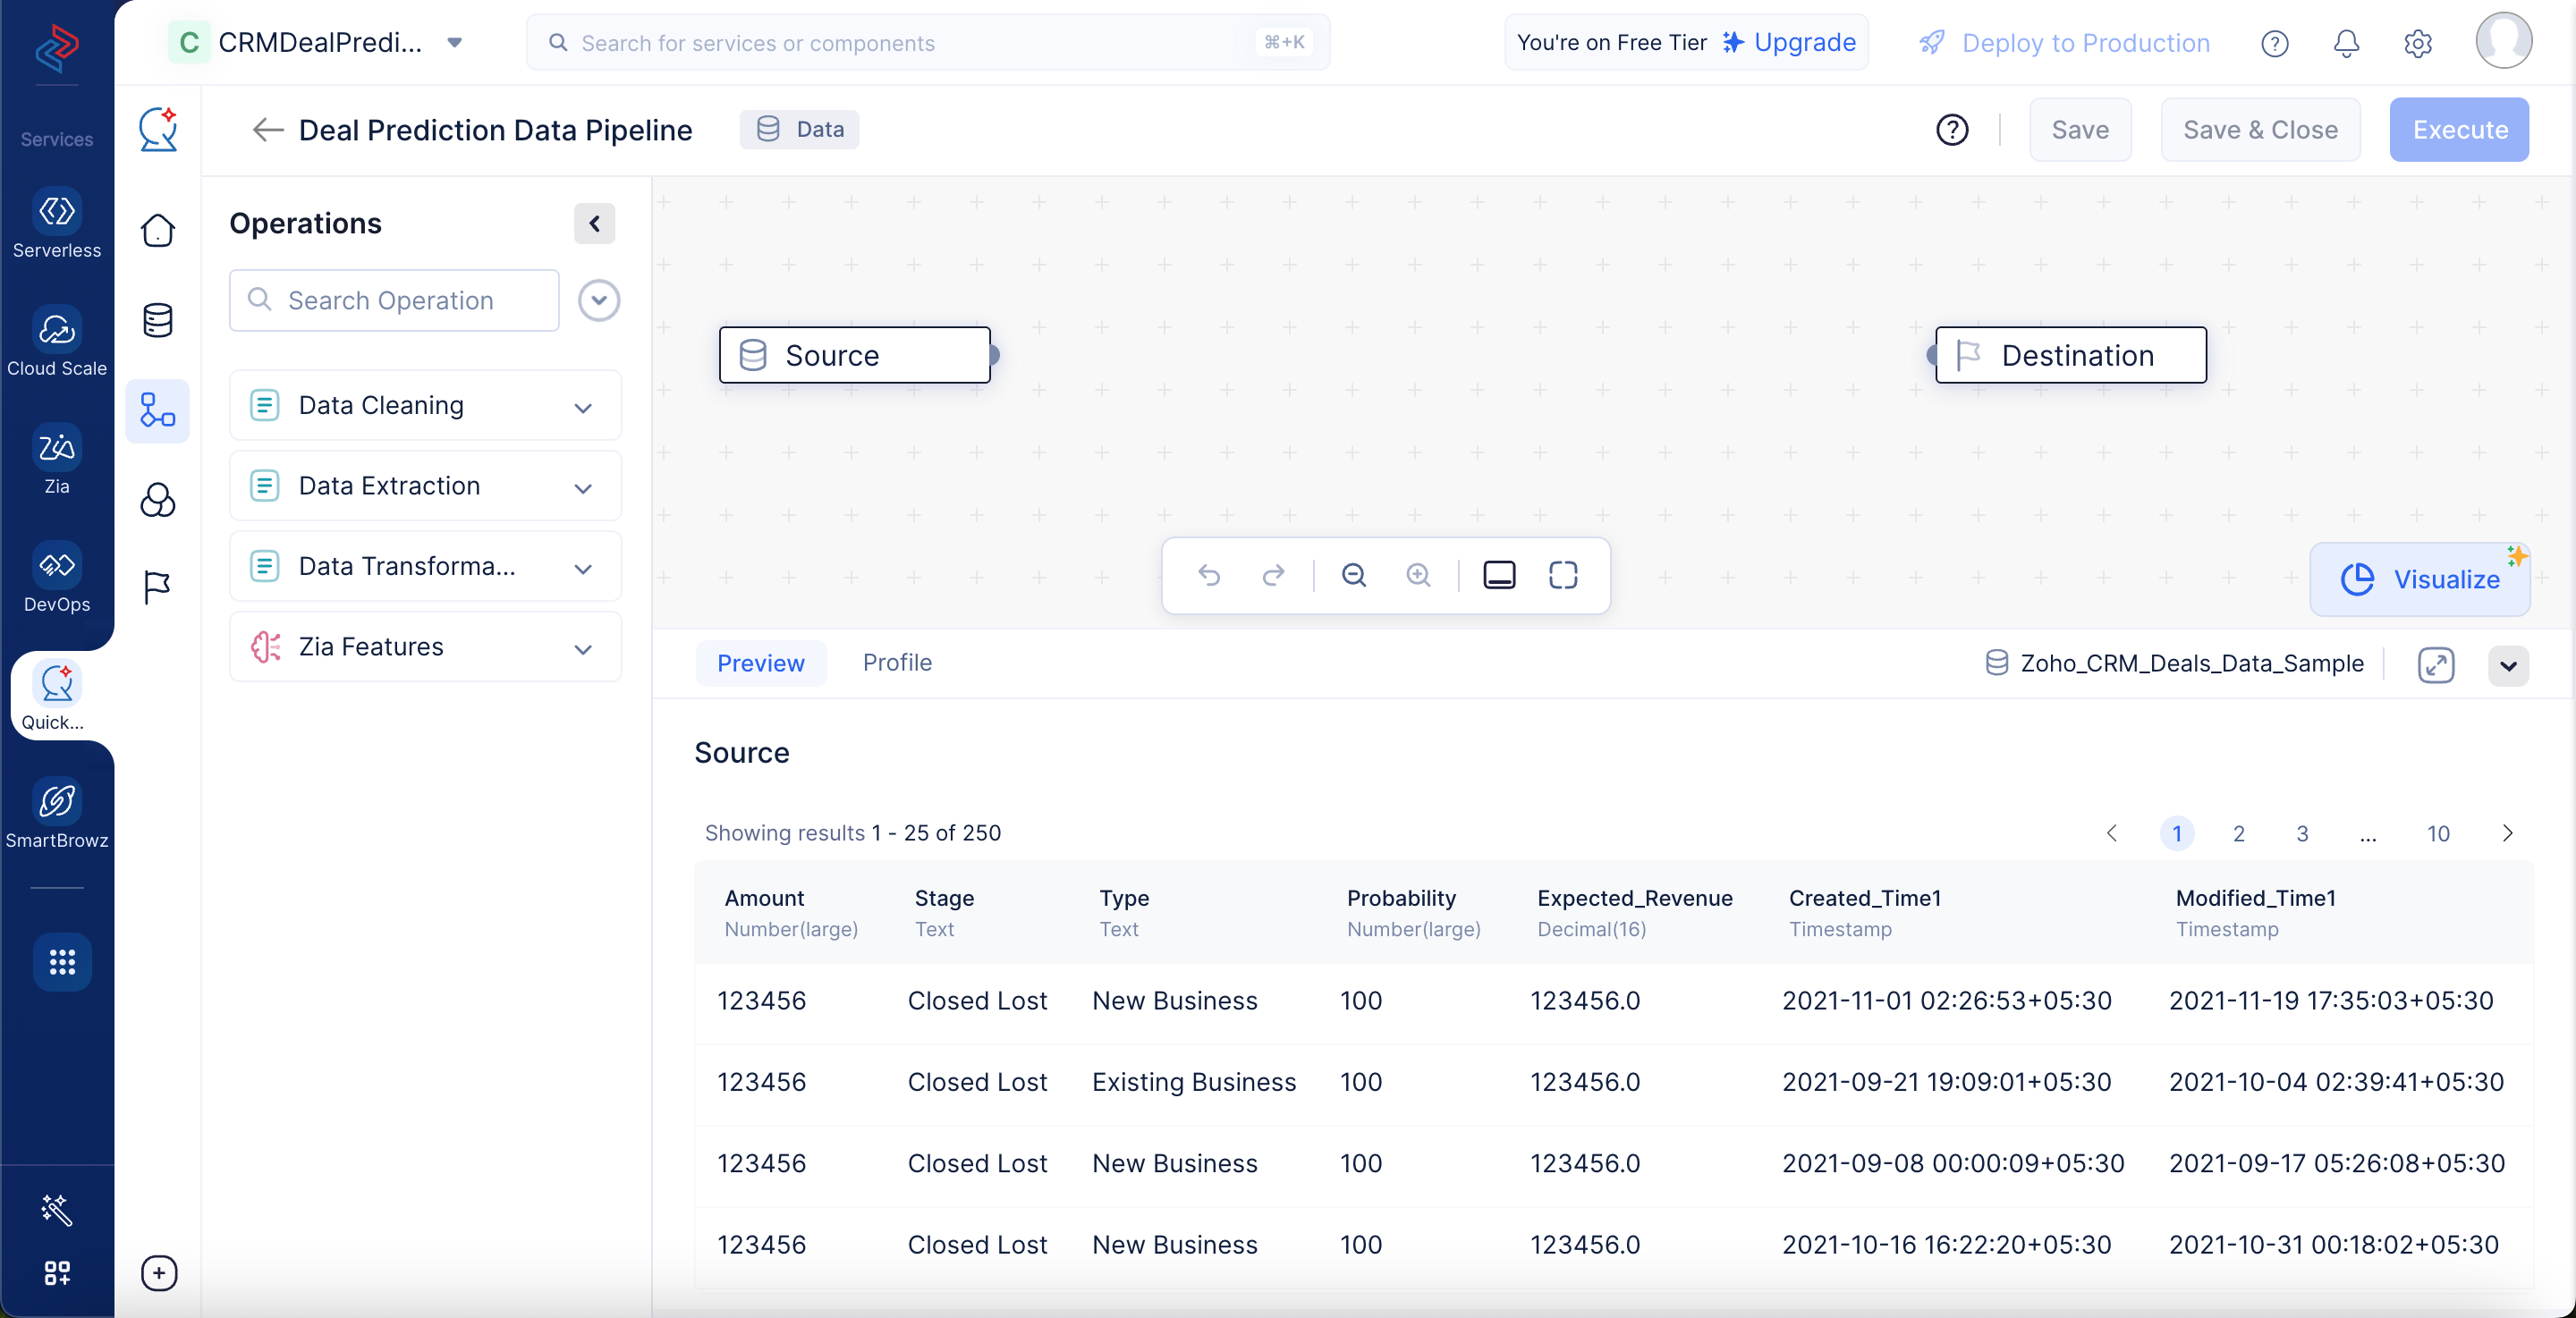Expand preview panel to full view
Screen dimensions: 2576x1318
pyautogui.click(x=2436, y=665)
